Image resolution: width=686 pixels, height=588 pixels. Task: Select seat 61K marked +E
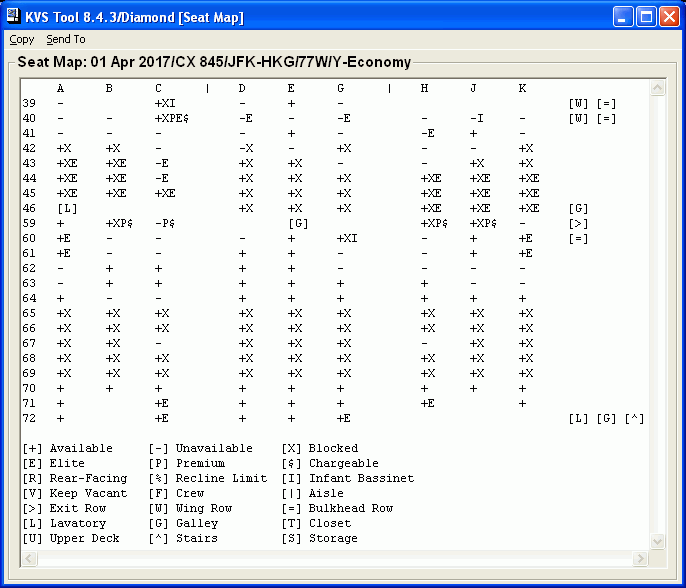click(x=525, y=253)
